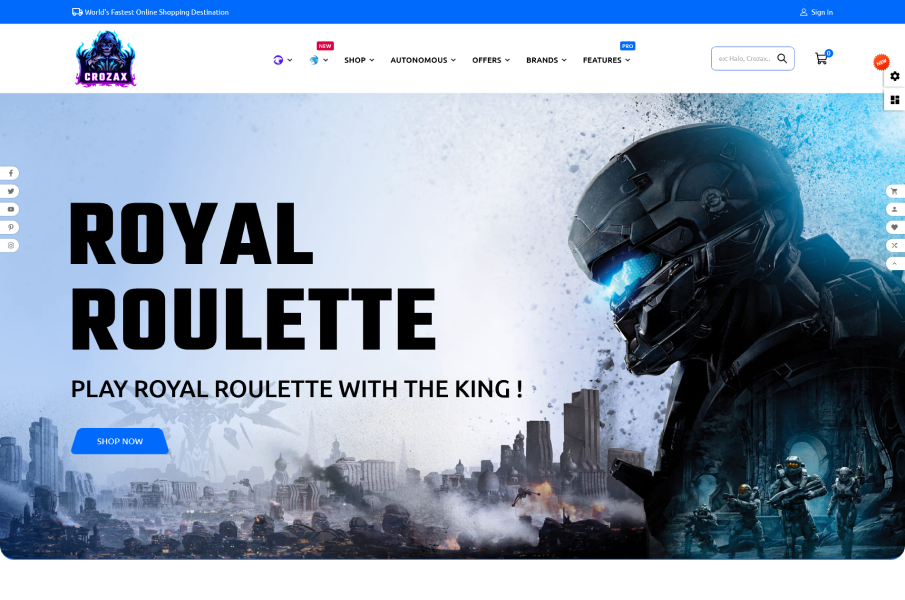The width and height of the screenshot is (905, 600).
Task: Open Twitter social link icon
Action: pyautogui.click(x=10, y=191)
